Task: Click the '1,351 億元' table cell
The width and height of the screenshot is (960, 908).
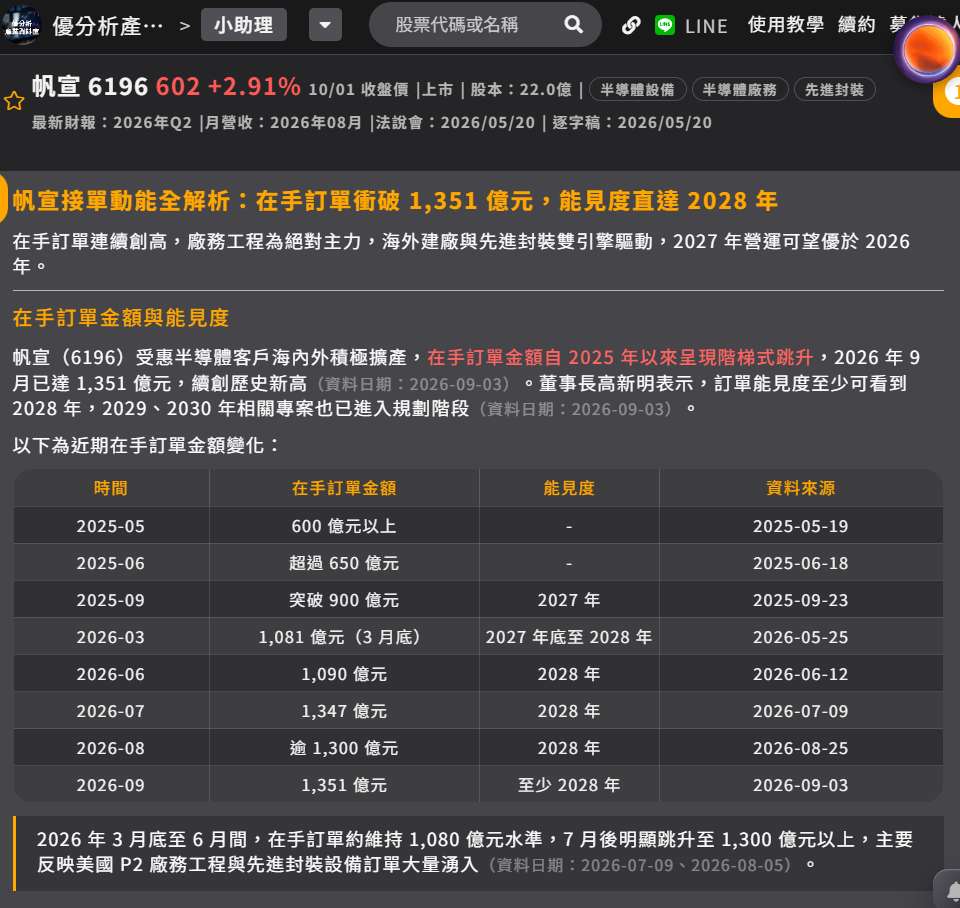Action: click(x=344, y=785)
